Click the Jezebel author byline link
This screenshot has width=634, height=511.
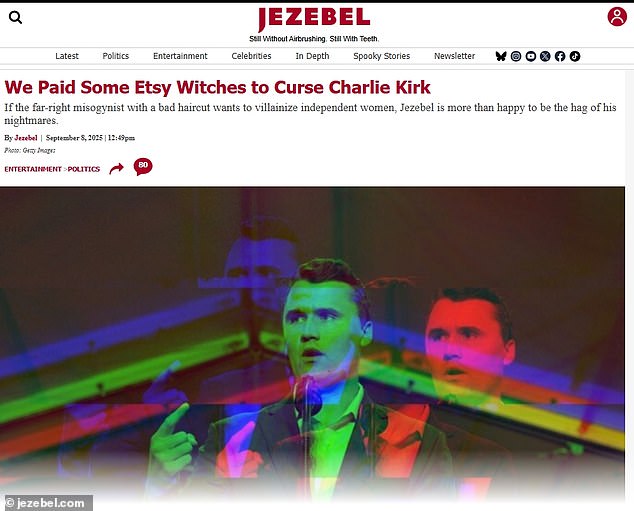click(26, 138)
